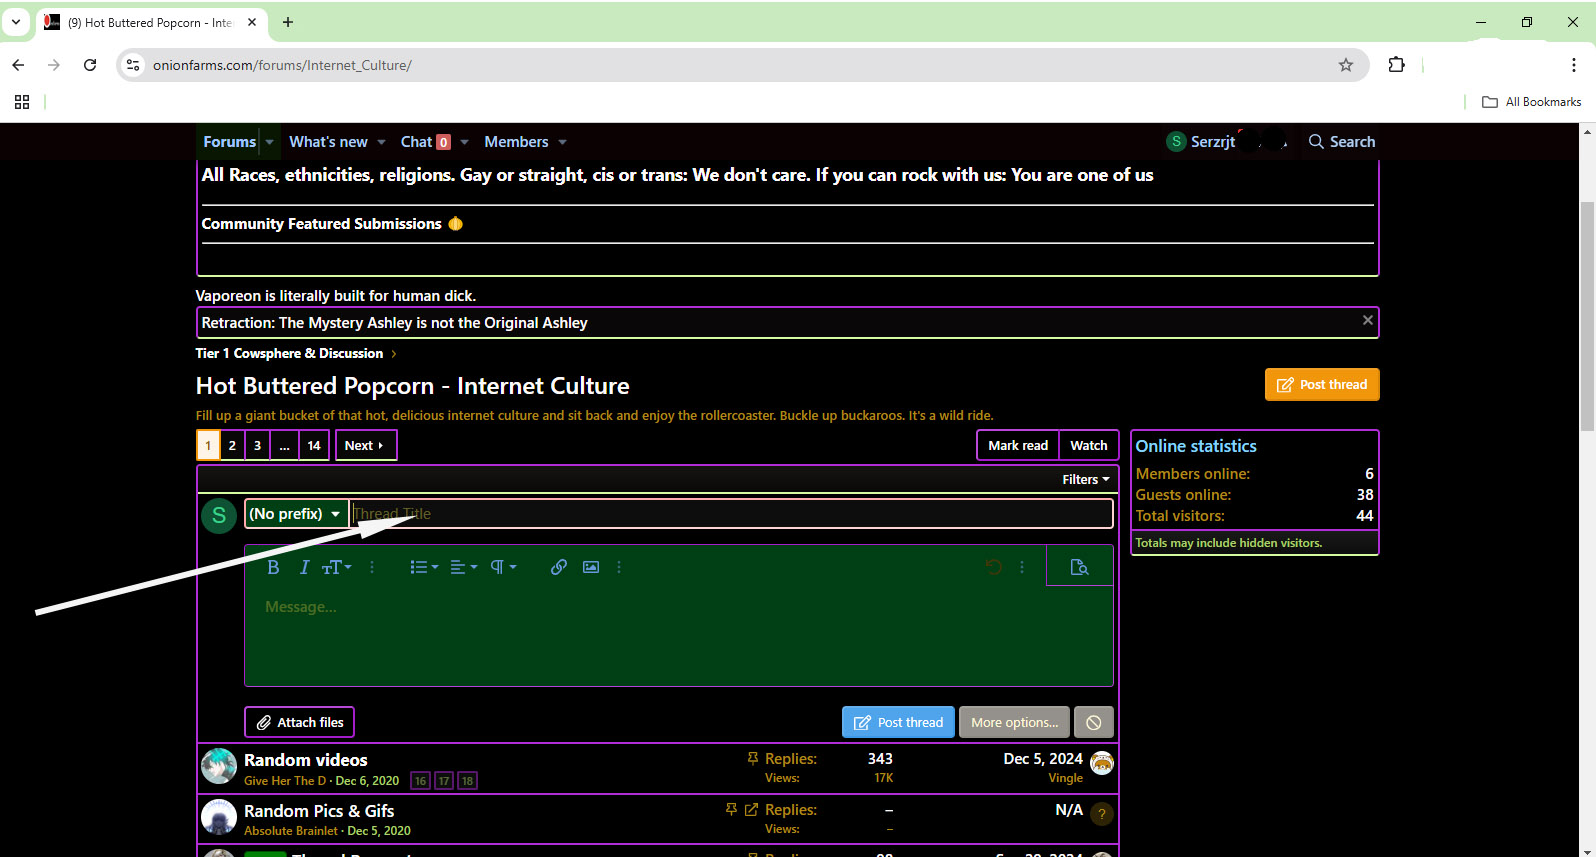Click the insert link icon in the editor
The width and height of the screenshot is (1596, 857).
coord(559,567)
